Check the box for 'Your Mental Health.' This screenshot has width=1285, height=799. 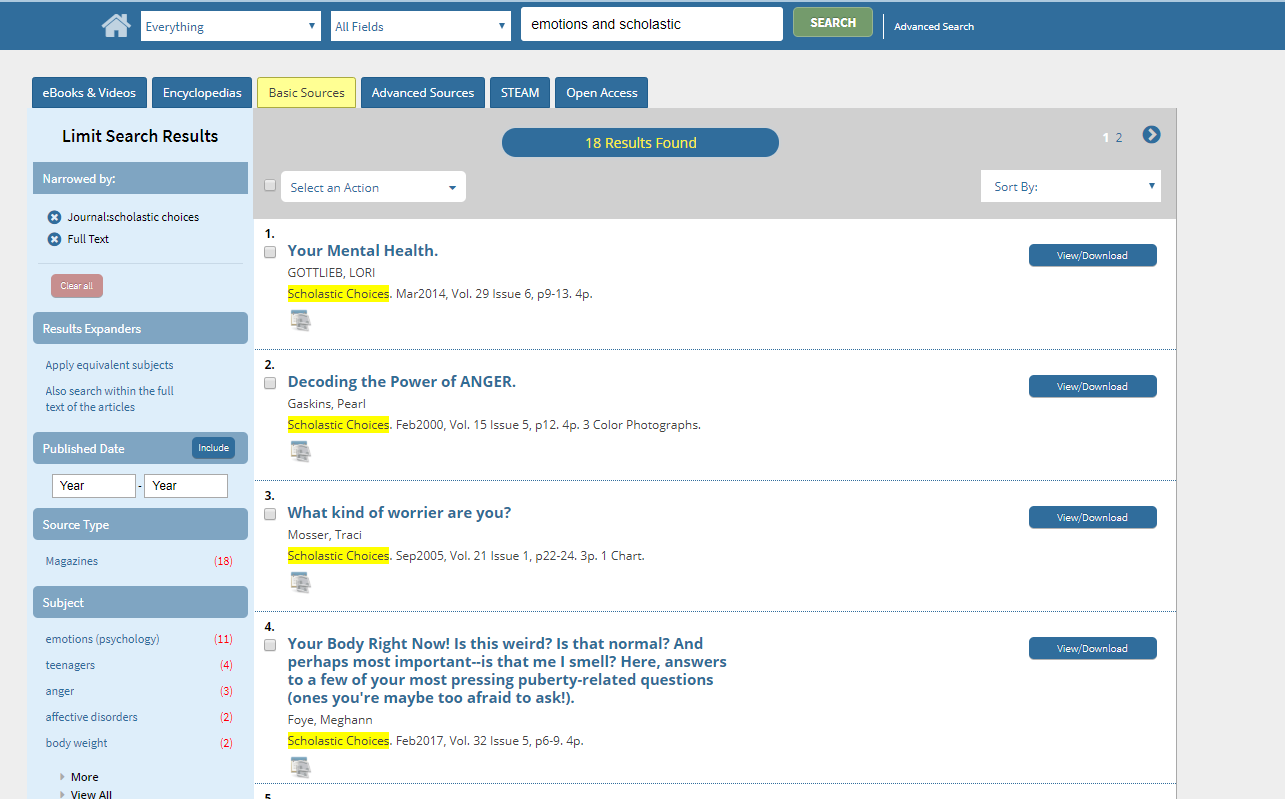click(270, 252)
